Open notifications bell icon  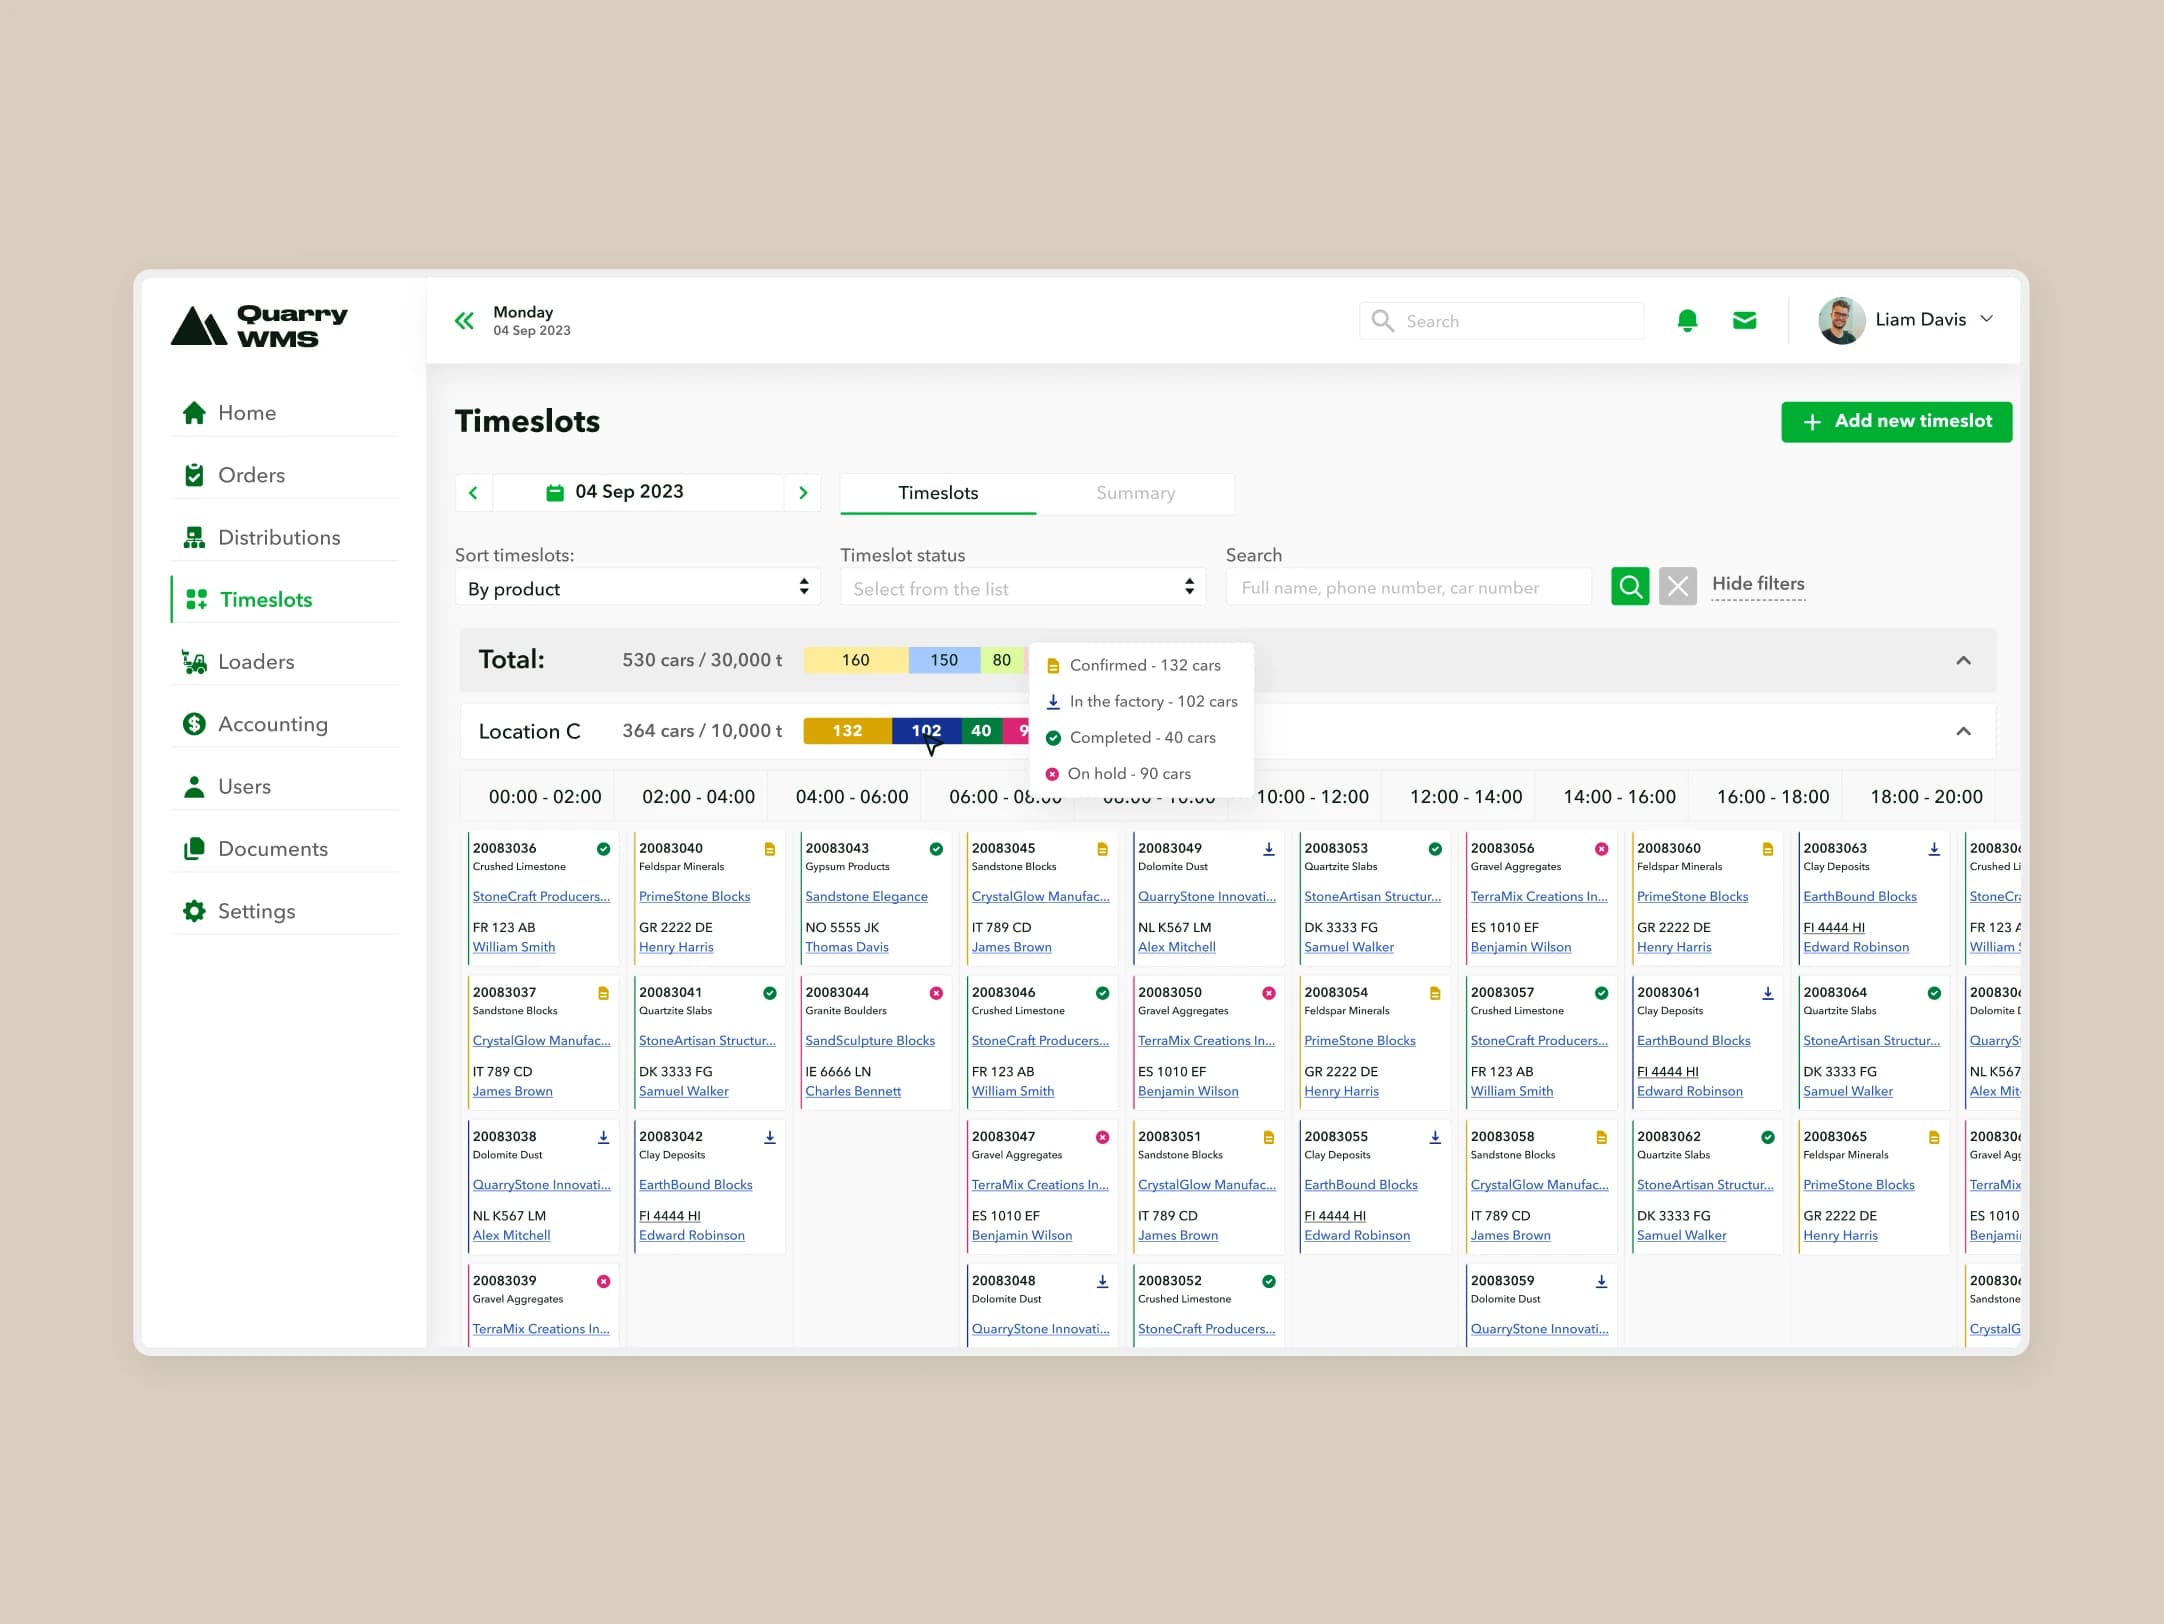pyautogui.click(x=1687, y=321)
